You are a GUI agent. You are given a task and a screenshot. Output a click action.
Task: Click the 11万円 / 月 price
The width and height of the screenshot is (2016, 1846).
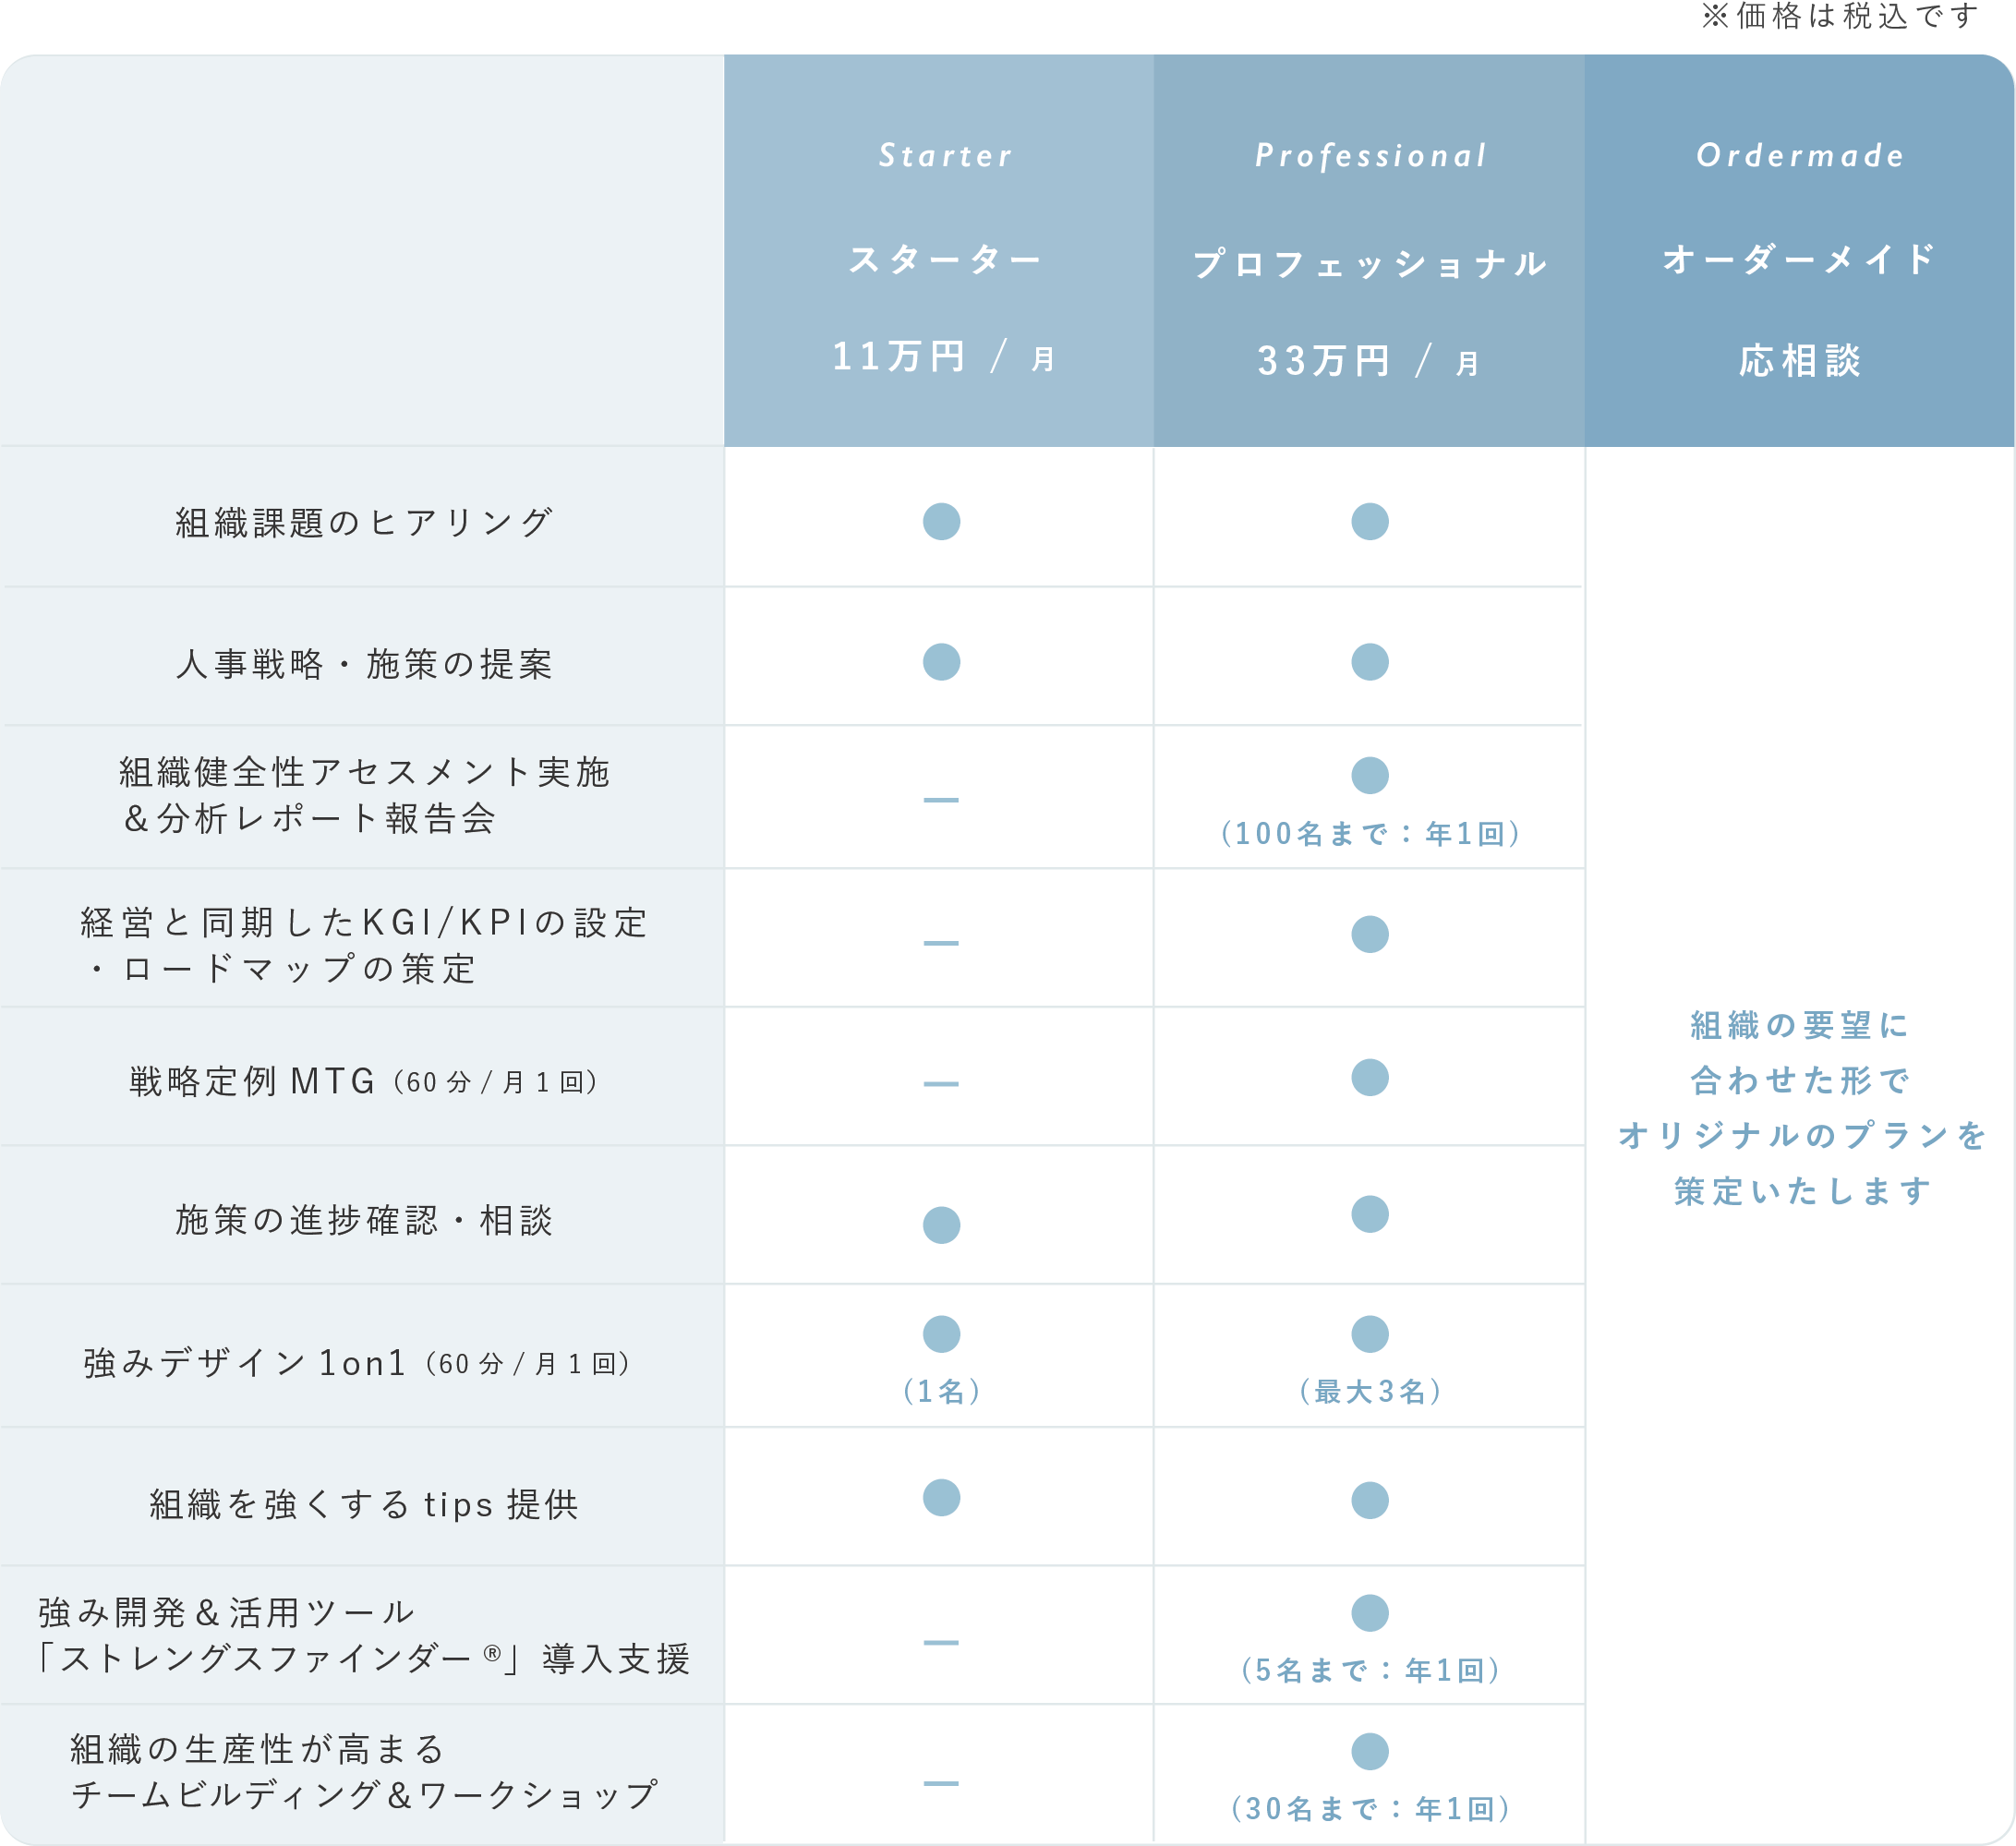coord(944,357)
